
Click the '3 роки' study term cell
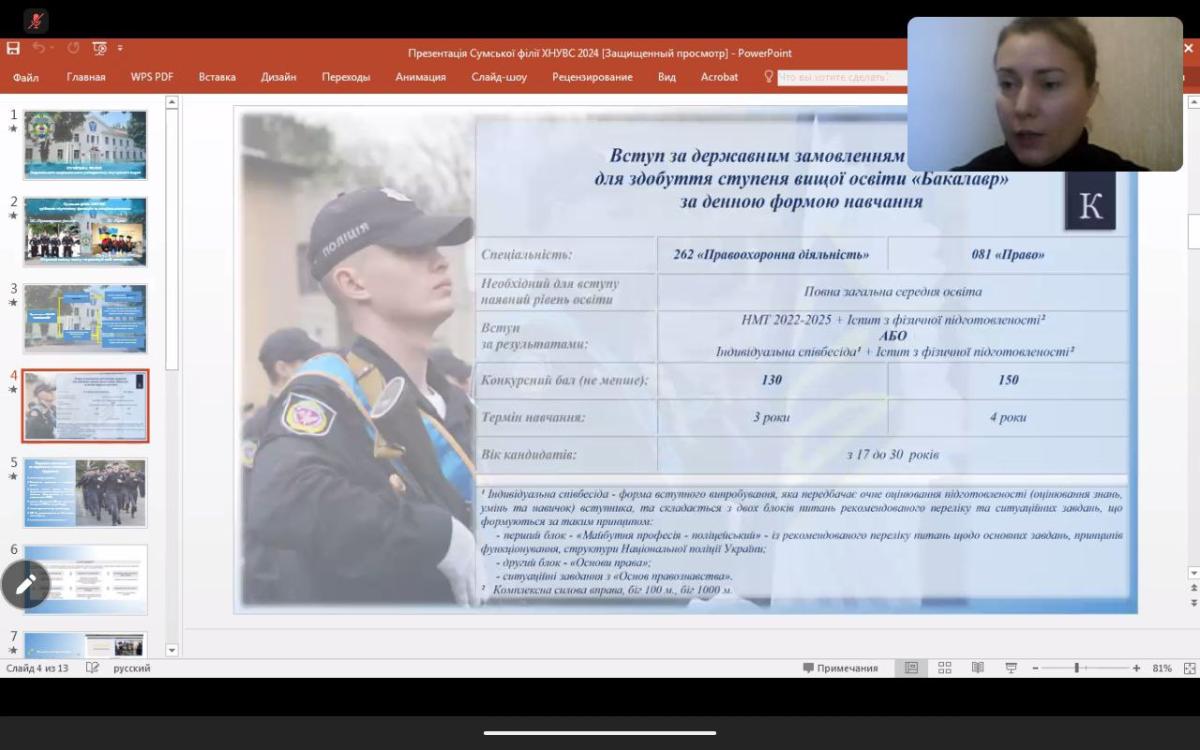(x=771, y=417)
